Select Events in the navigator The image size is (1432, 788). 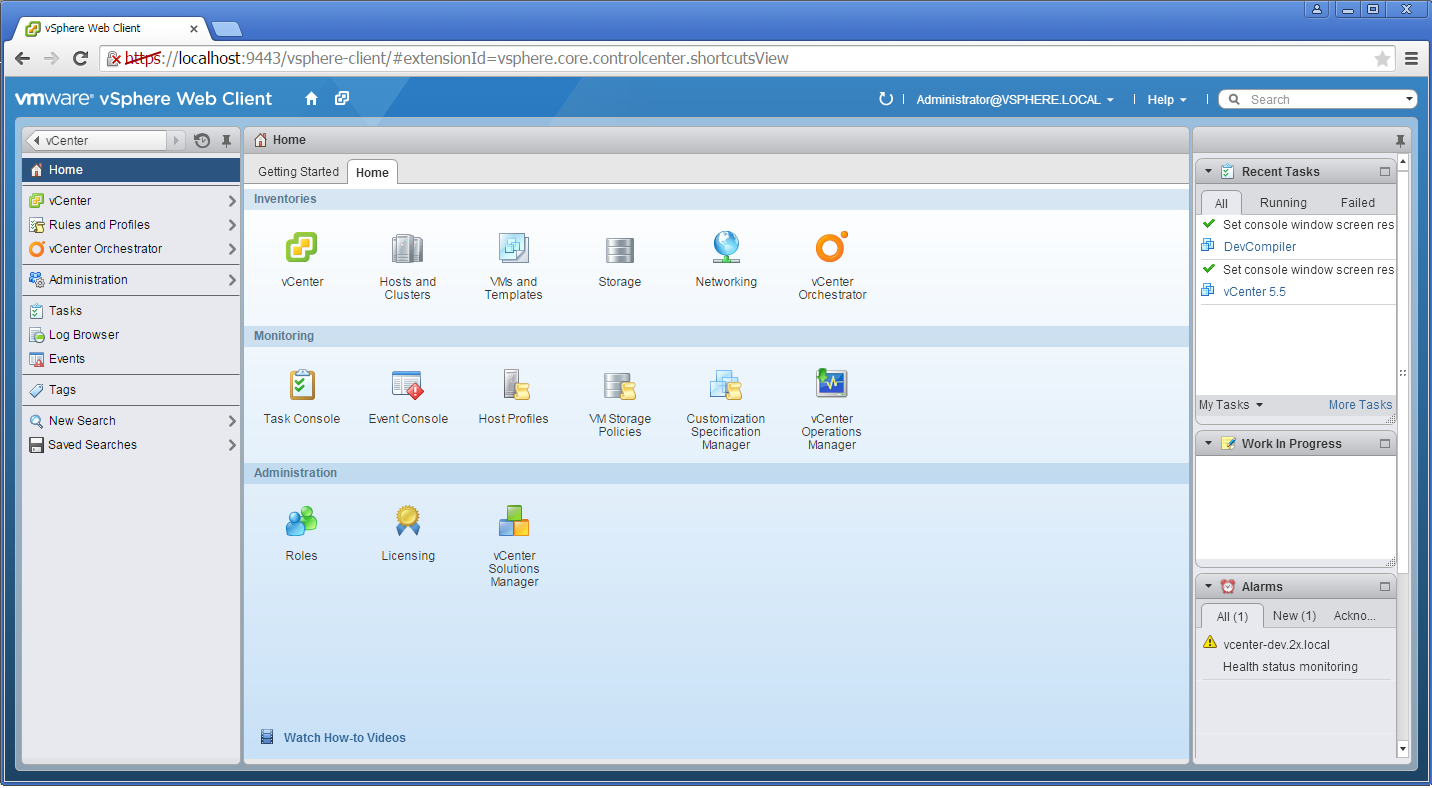click(x=131, y=359)
